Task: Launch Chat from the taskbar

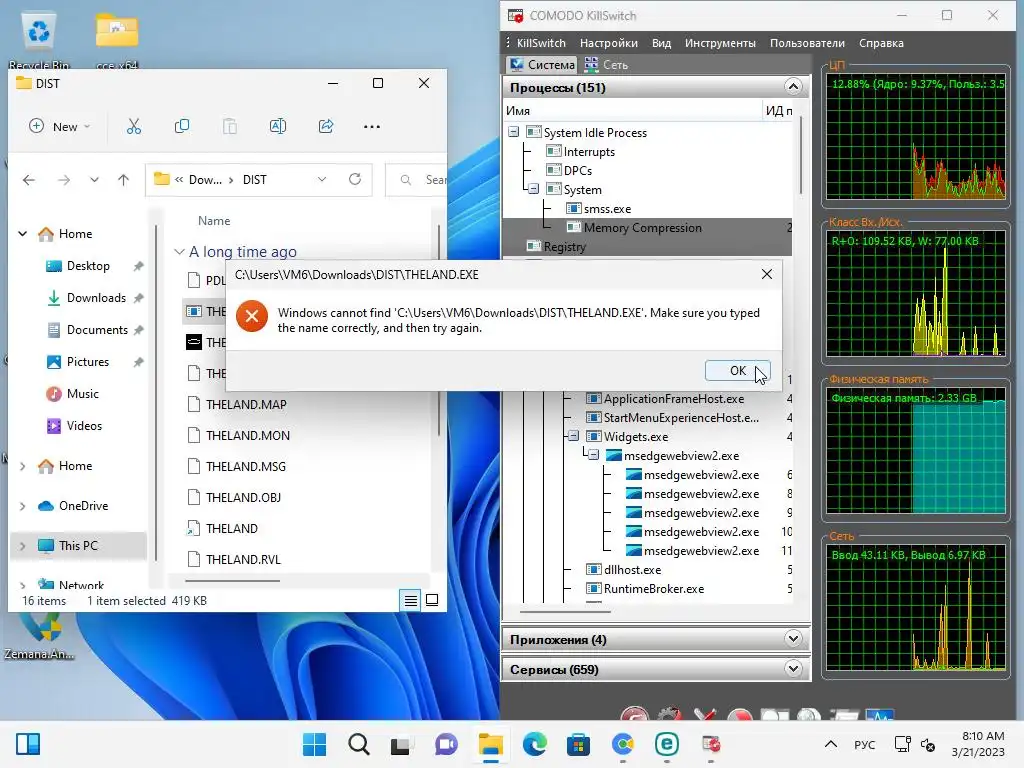Action: (x=446, y=744)
